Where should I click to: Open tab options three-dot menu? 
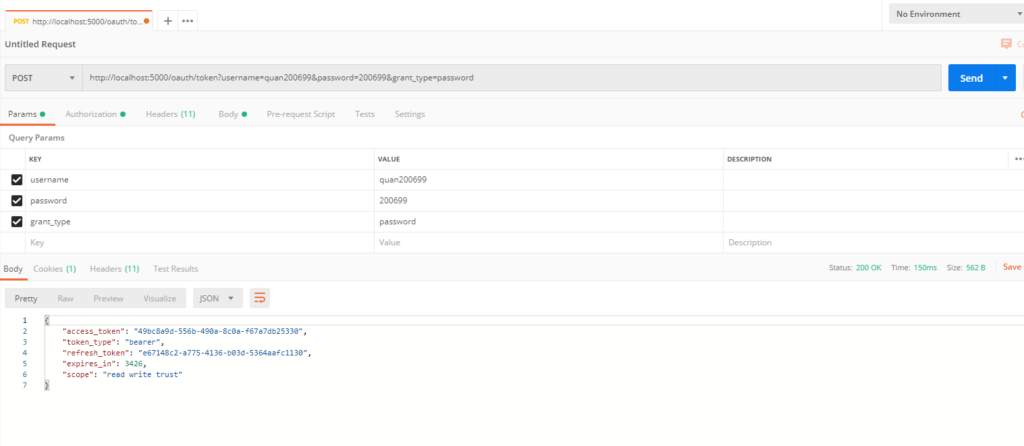tap(187, 21)
